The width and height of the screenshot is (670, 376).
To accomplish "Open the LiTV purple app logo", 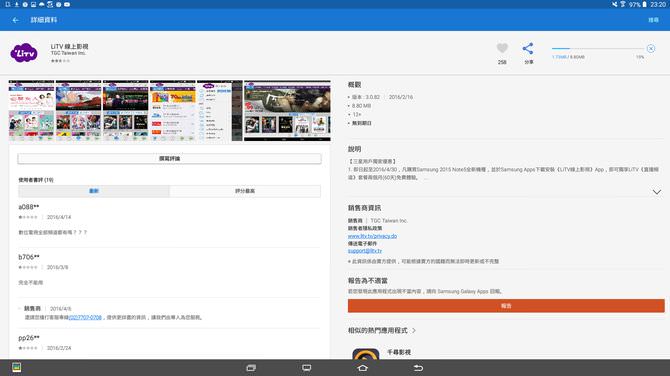I will tap(24, 53).
